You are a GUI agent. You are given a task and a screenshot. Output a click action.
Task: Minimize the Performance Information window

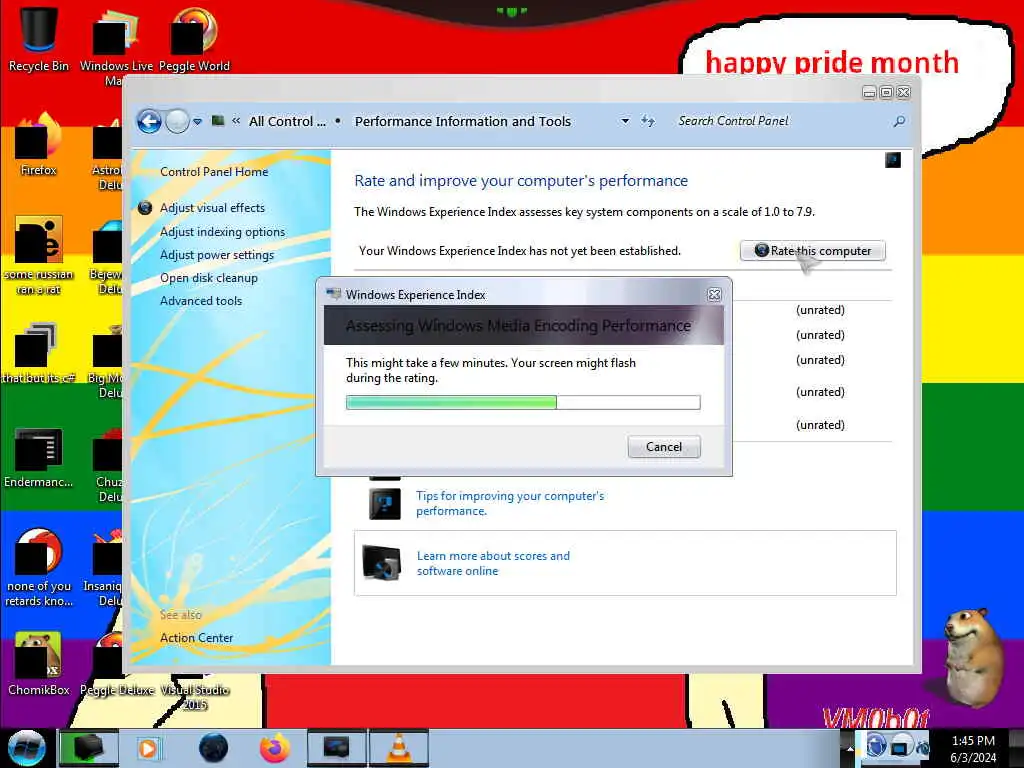[x=869, y=93]
